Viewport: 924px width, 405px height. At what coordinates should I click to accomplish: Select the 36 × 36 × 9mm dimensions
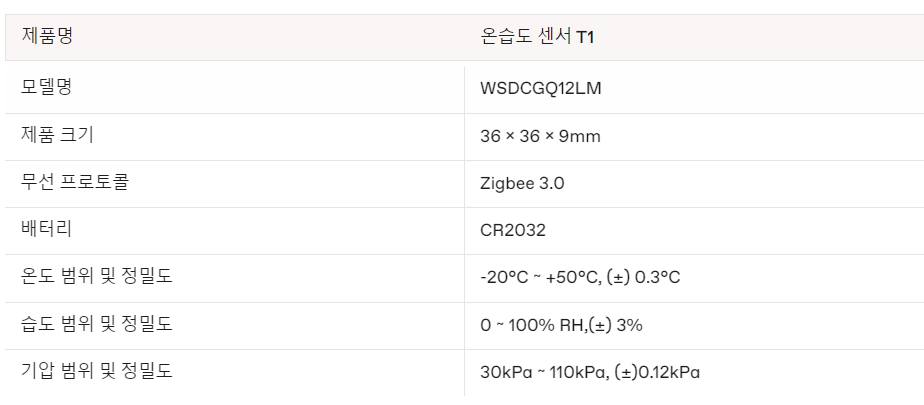pos(540,136)
